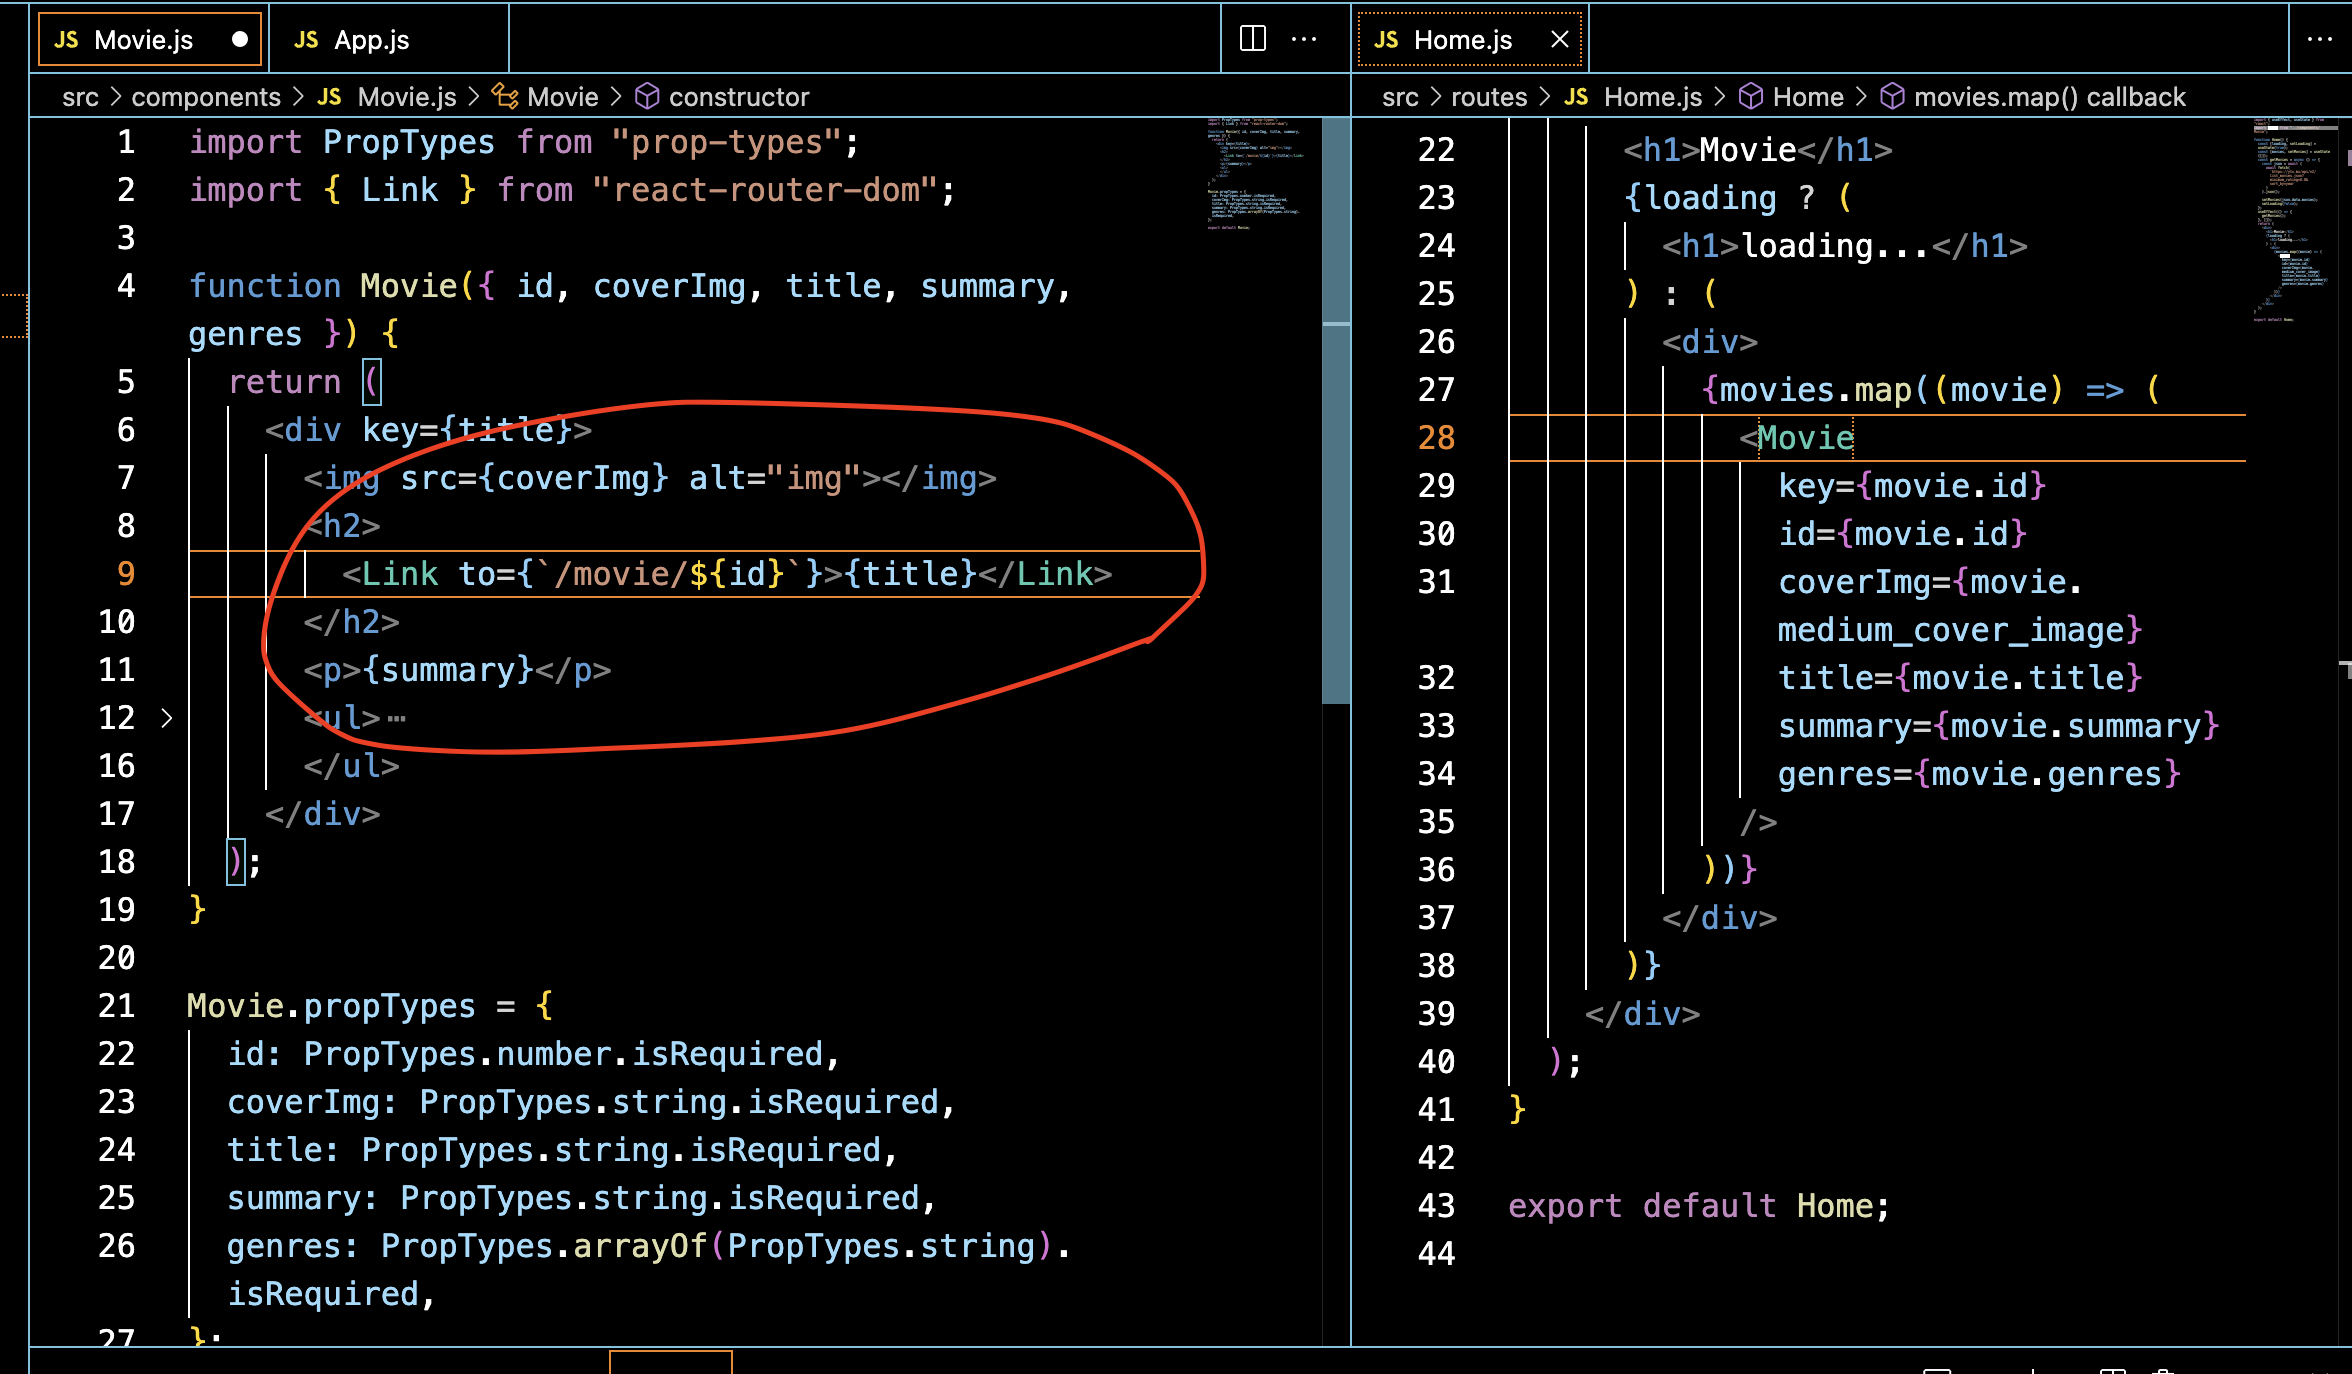Open the components breadcrumb dropdown
Image resolution: width=2352 pixels, height=1374 pixels.
[206, 96]
